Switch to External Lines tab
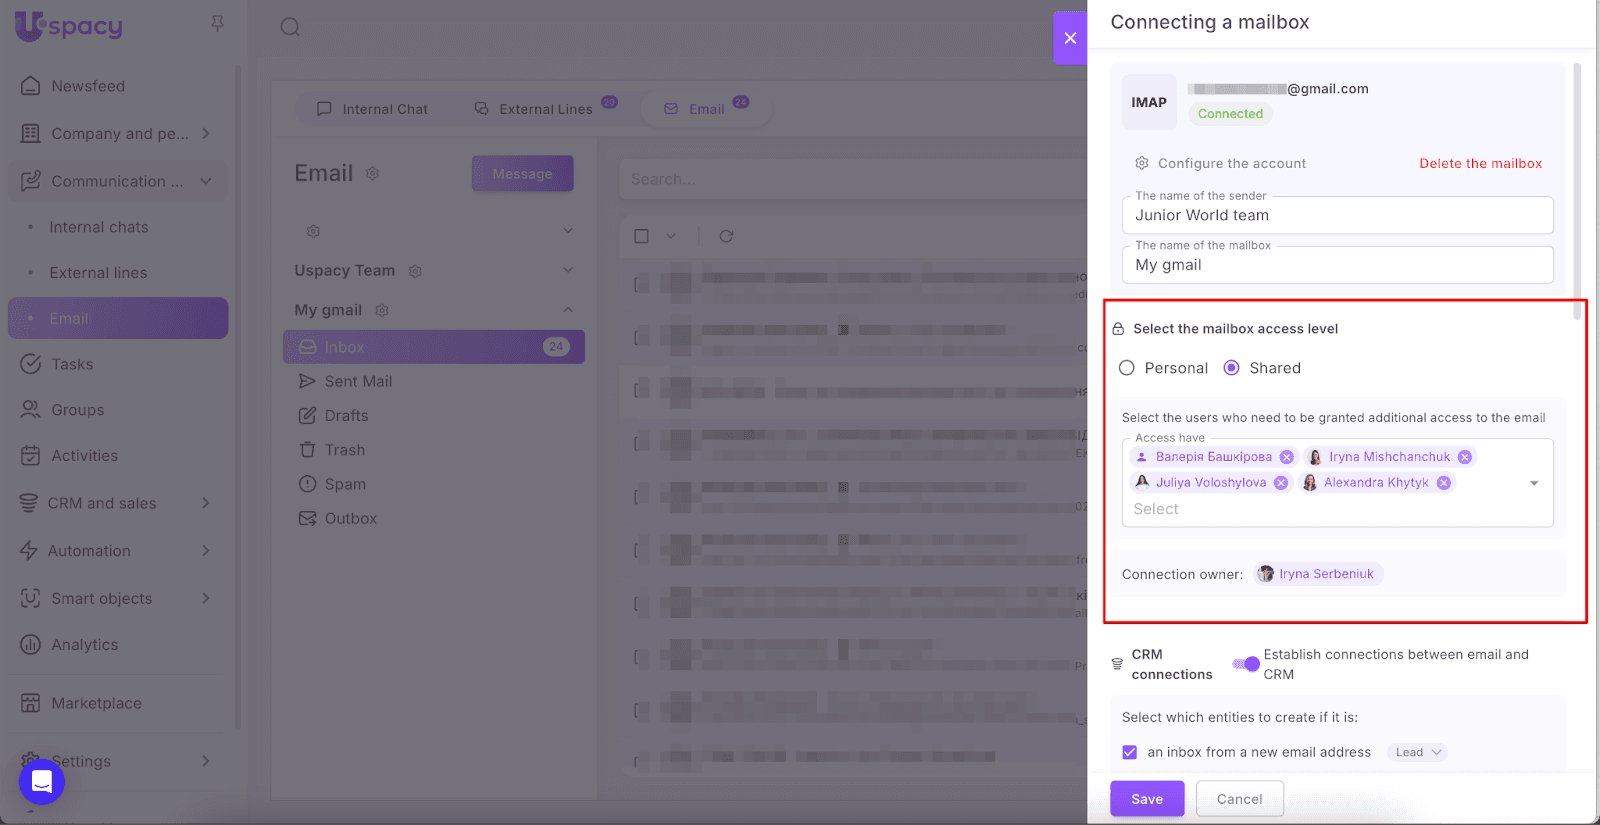Viewport: 1600px width, 825px height. 545,108
